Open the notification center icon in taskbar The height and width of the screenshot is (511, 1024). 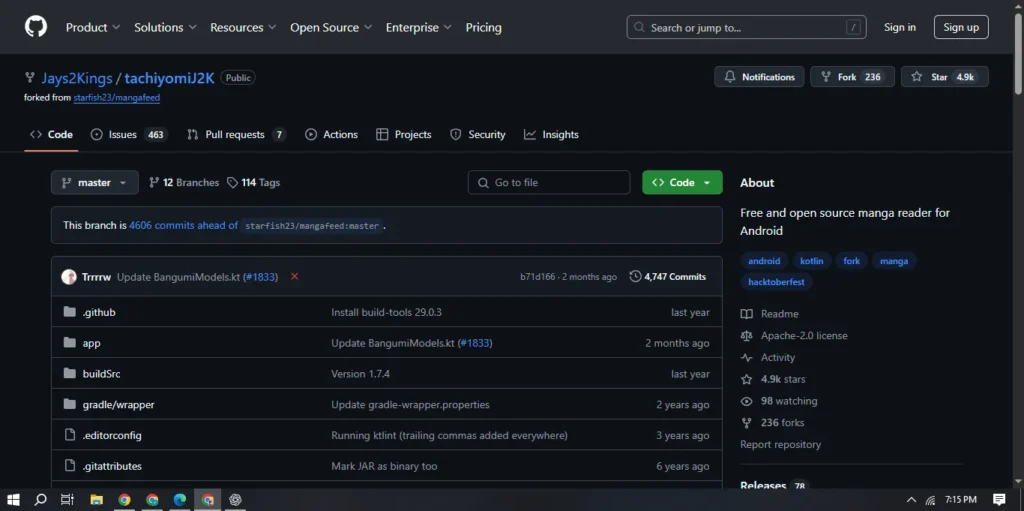[998, 499]
